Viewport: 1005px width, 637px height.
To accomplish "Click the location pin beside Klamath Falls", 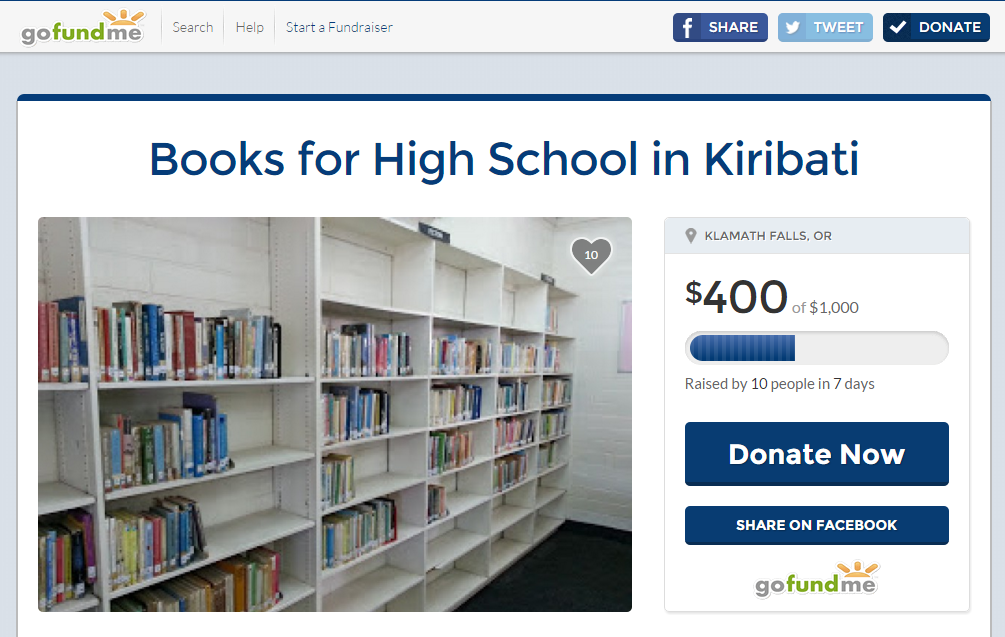I will tap(690, 236).
